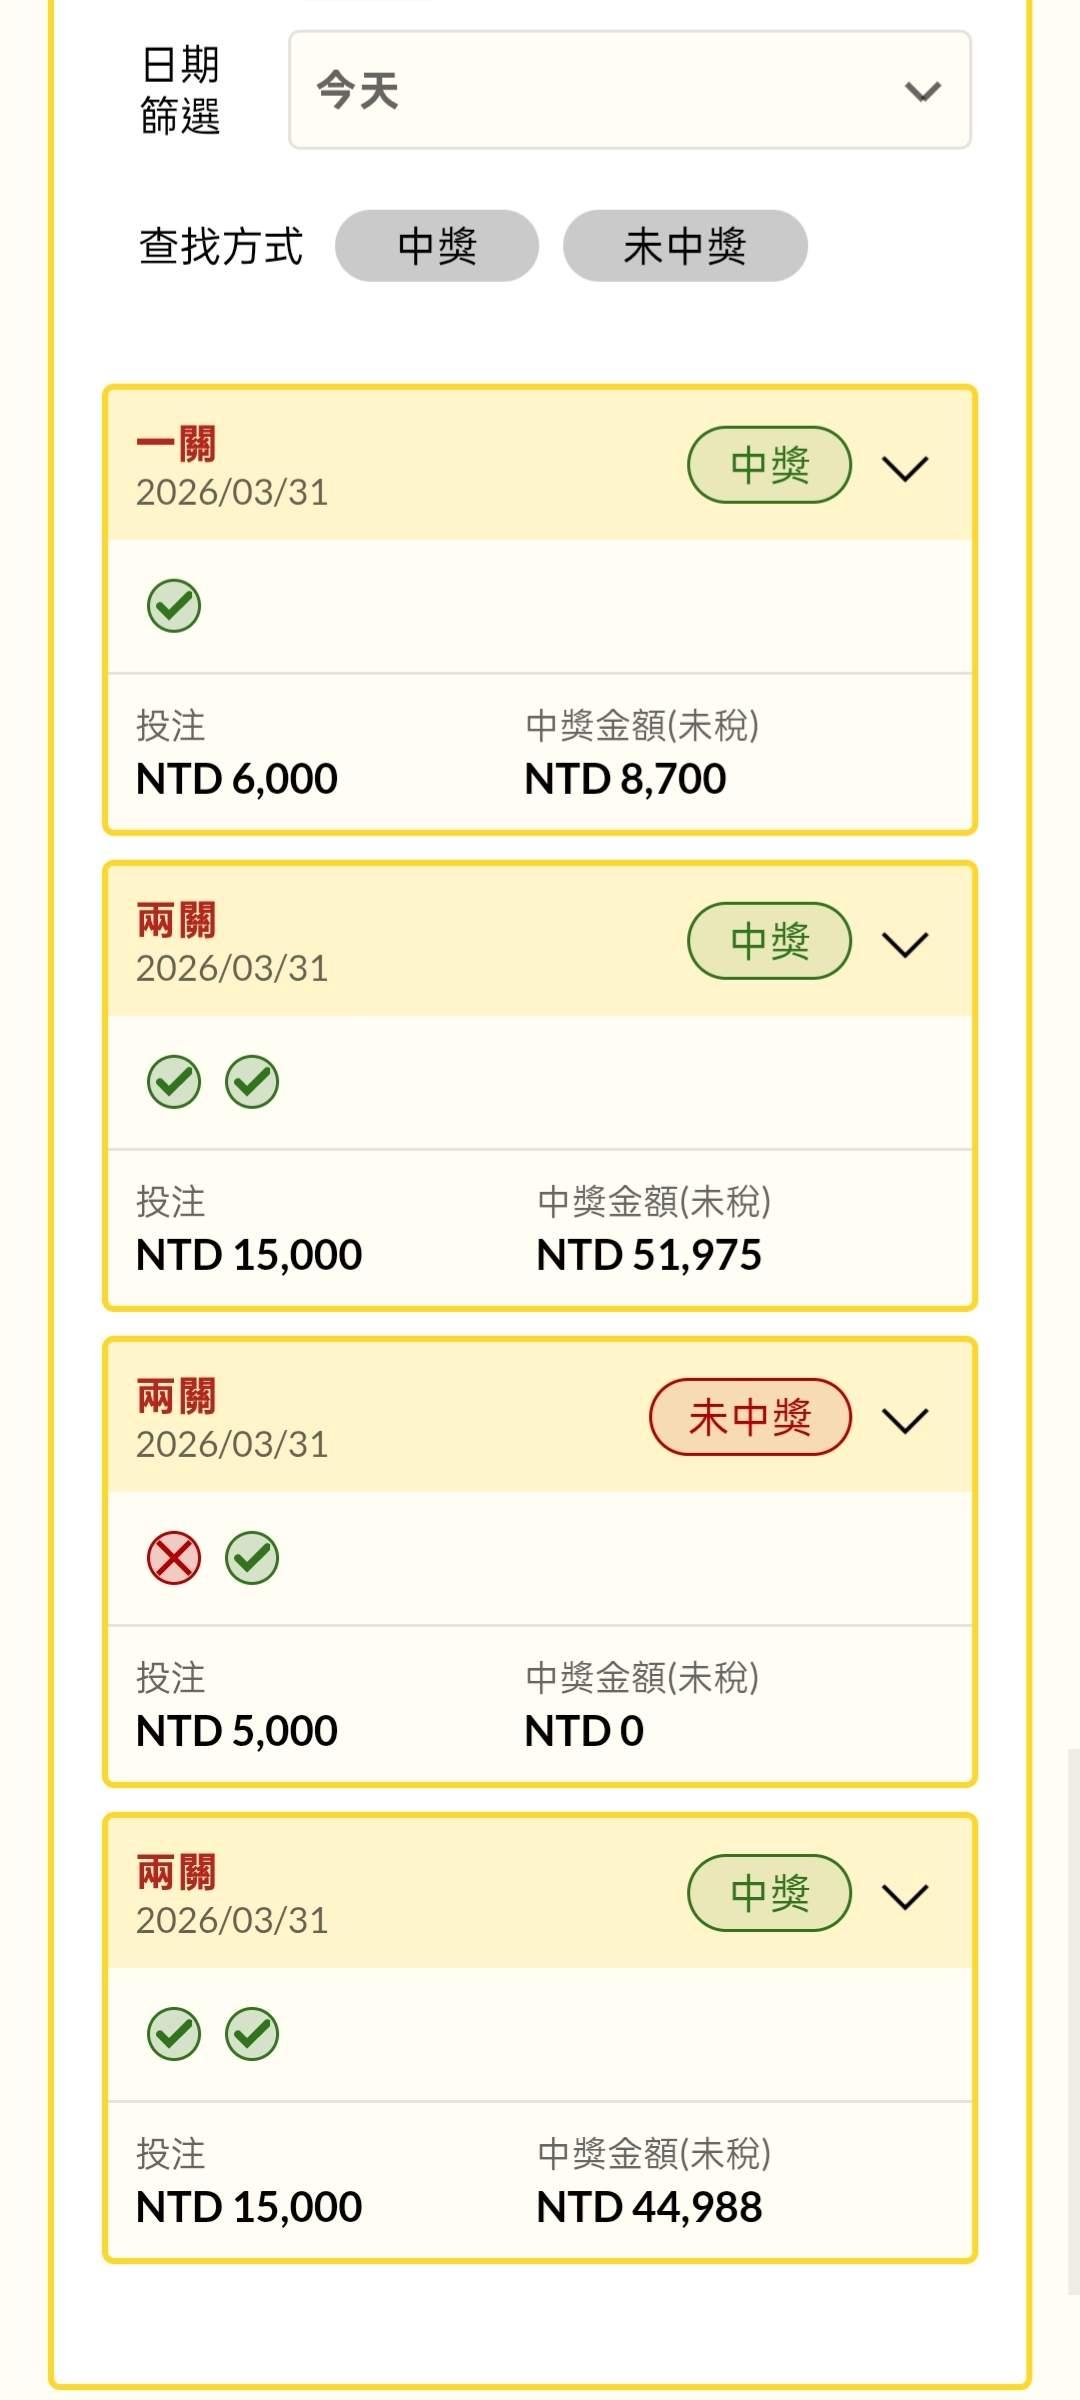Image resolution: width=1080 pixels, height=2400 pixels.
Task: Click 中獎 badge on NTD 44,988 card
Action: click(x=769, y=1893)
